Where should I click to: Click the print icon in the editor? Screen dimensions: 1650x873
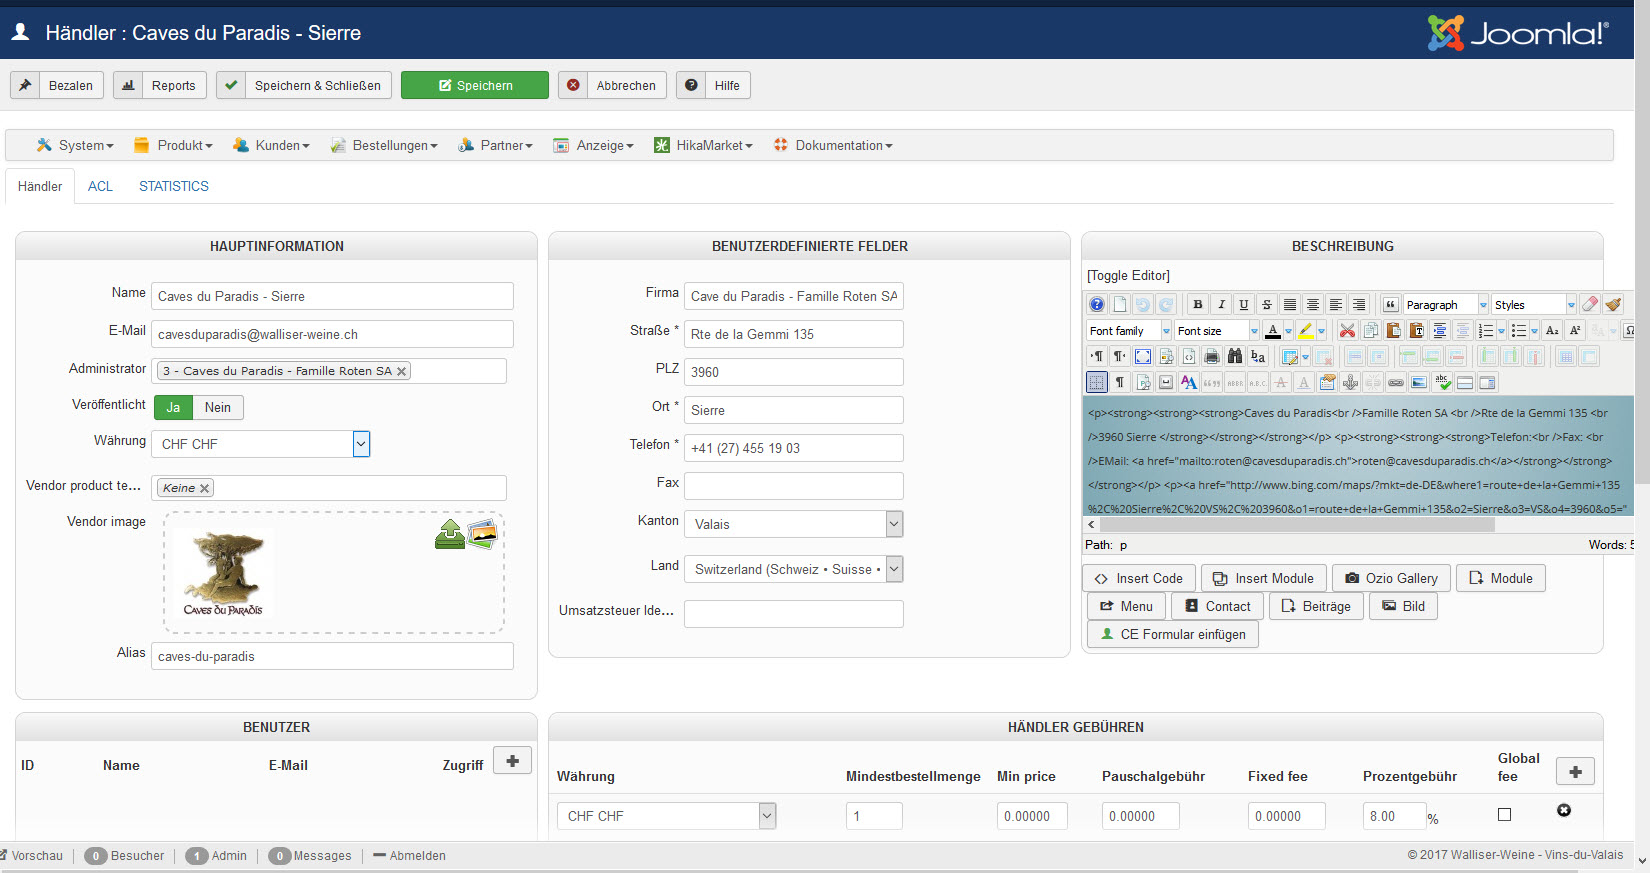point(1212,356)
